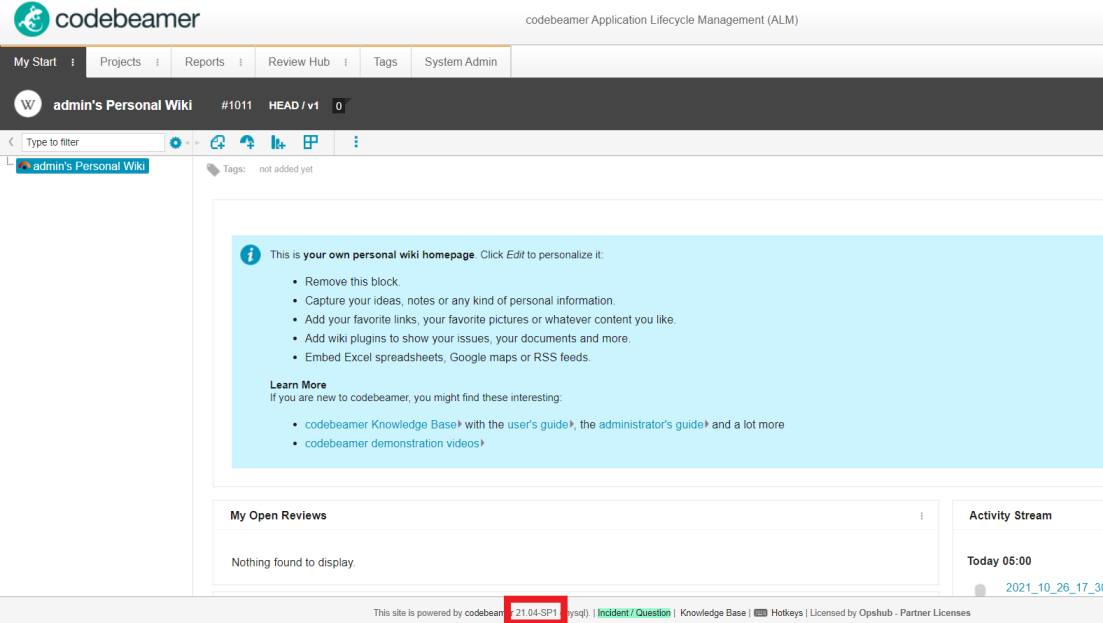
Task: Open My Open Reviews widget options menu
Action: 921,516
